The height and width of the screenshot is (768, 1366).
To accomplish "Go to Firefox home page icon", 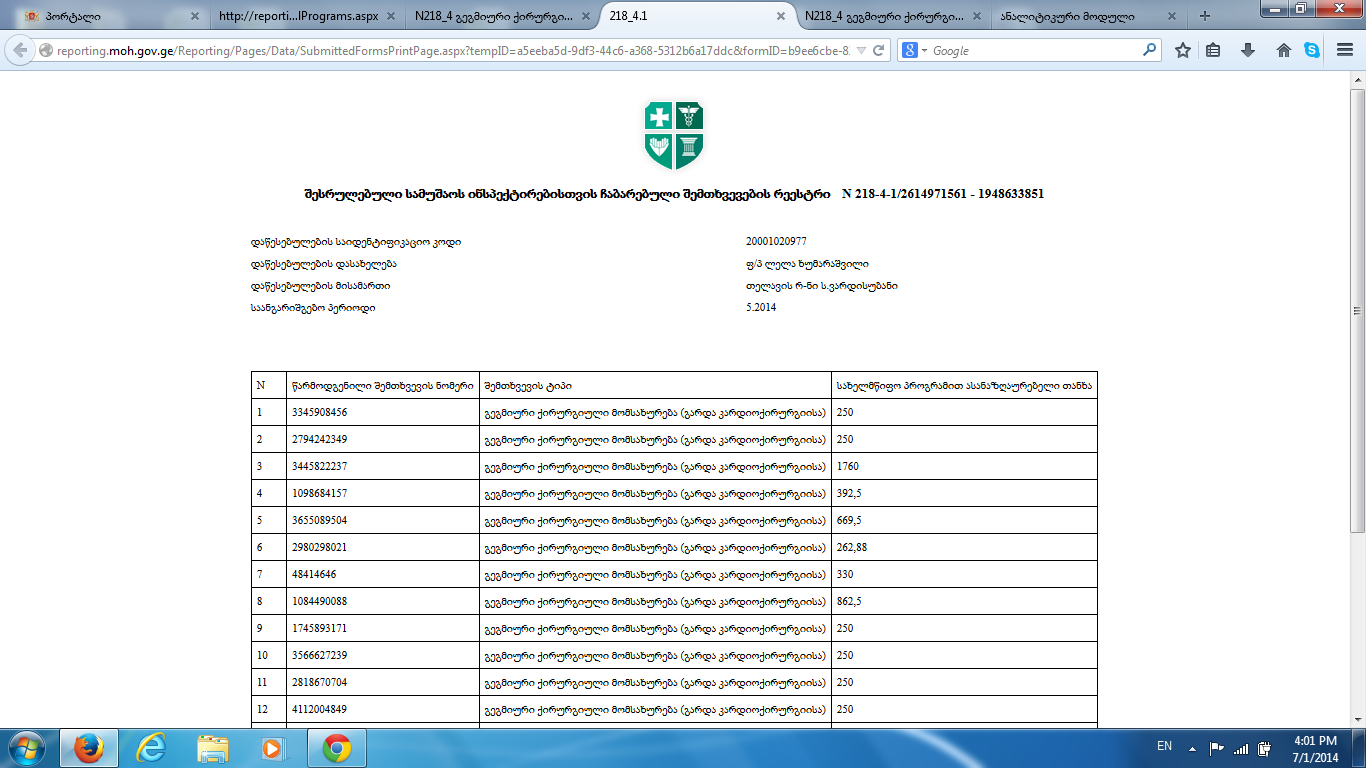I will 1283,50.
